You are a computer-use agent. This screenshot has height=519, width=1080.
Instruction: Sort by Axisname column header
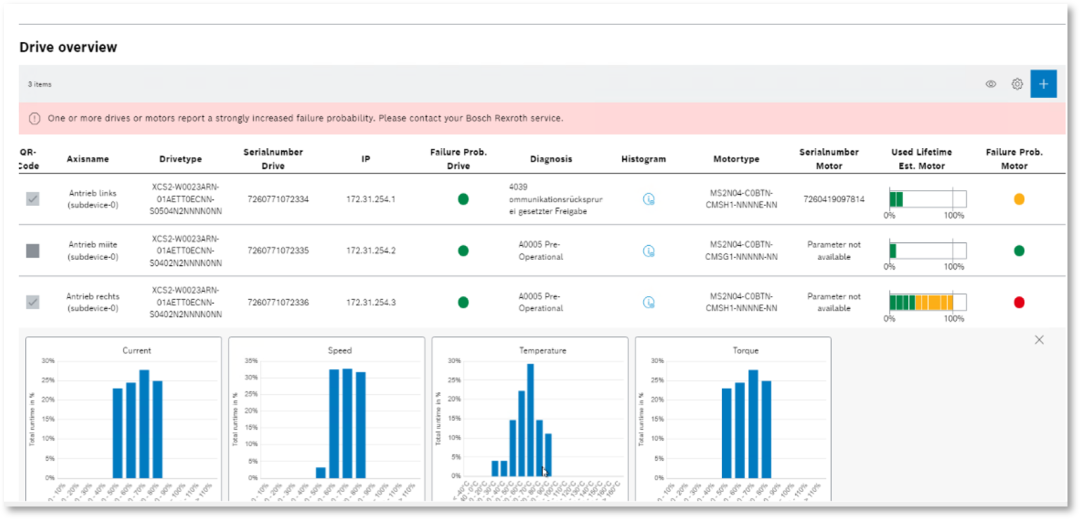point(87,159)
